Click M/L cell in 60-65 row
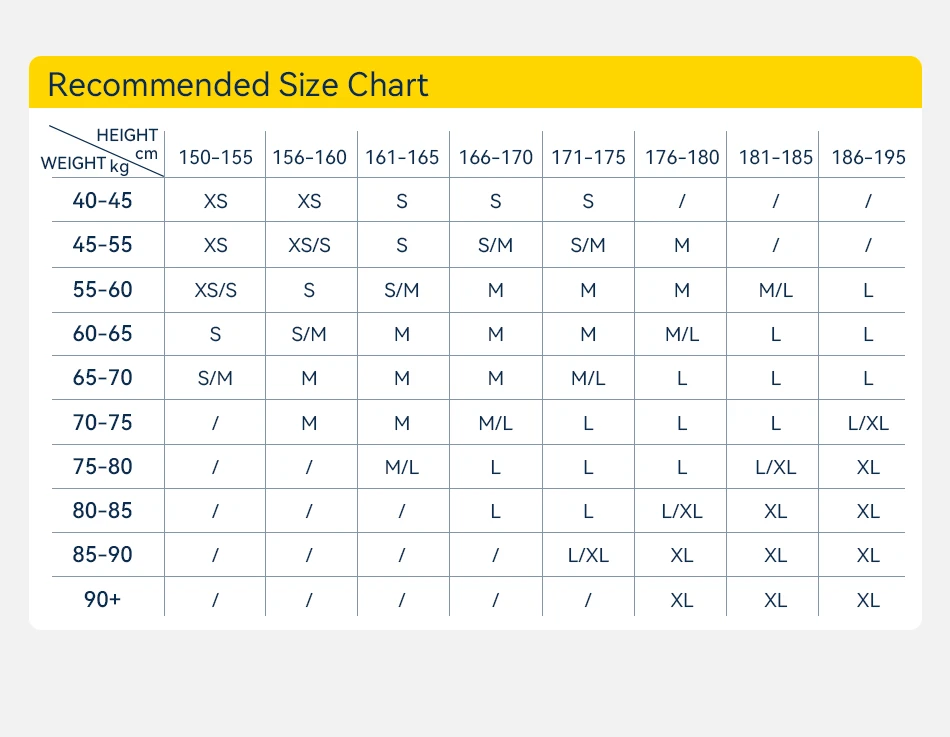Viewport: 950px width, 737px height. click(682, 334)
